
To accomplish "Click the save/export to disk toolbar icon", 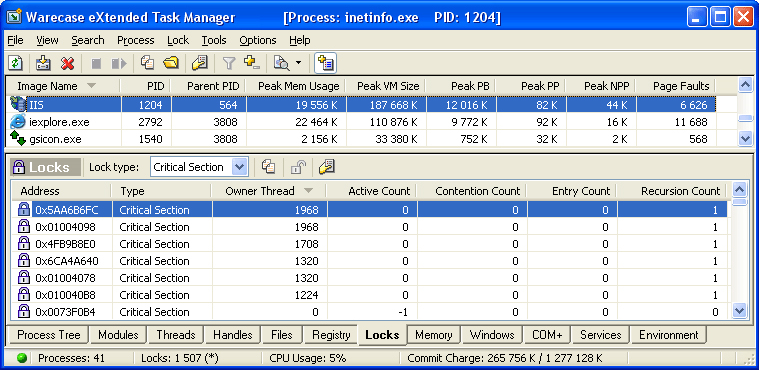I will tap(44, 63).
